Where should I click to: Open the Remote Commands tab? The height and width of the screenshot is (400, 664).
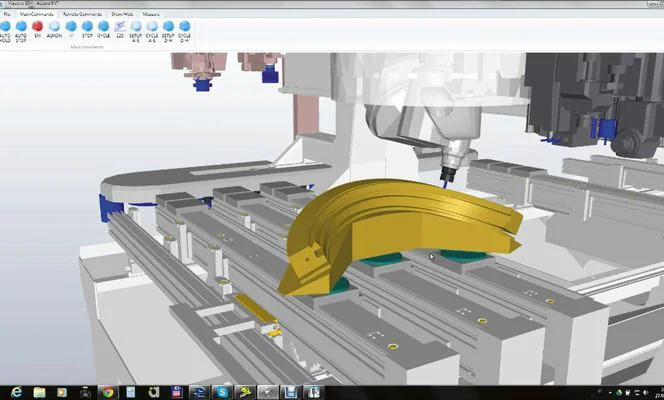tap(82, 15)
